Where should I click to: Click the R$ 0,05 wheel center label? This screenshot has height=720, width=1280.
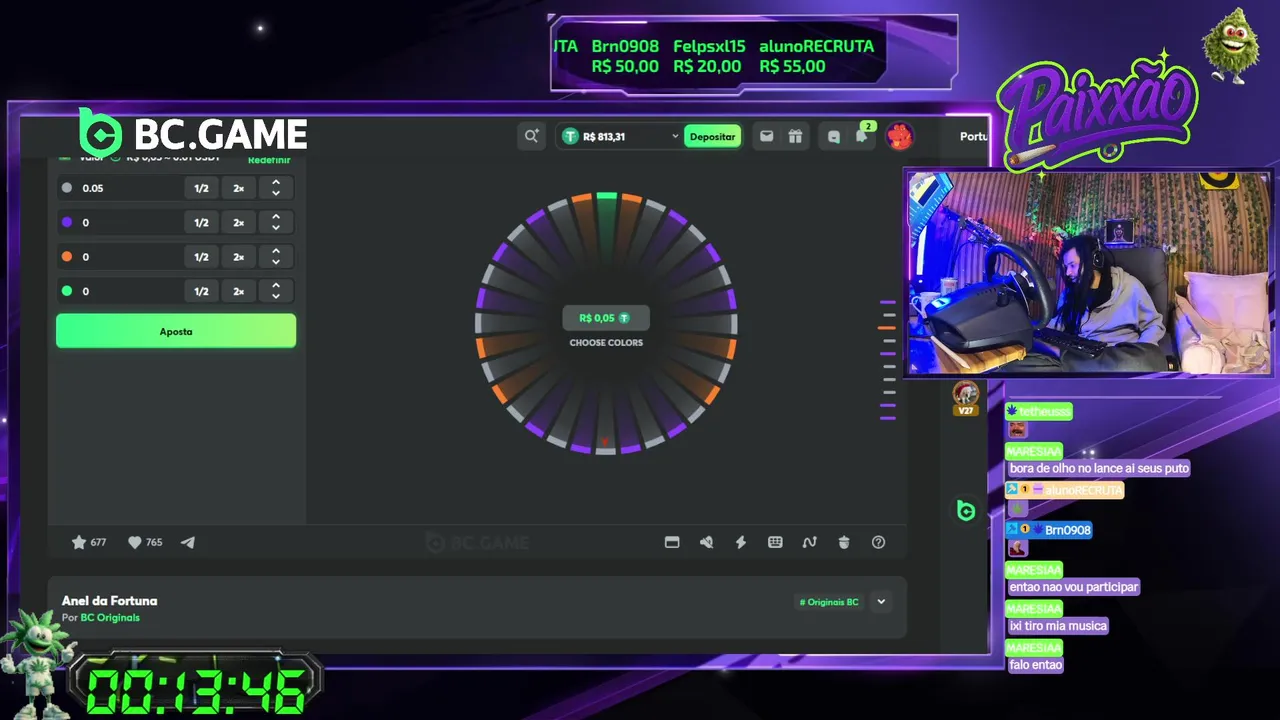click(606, 318)
